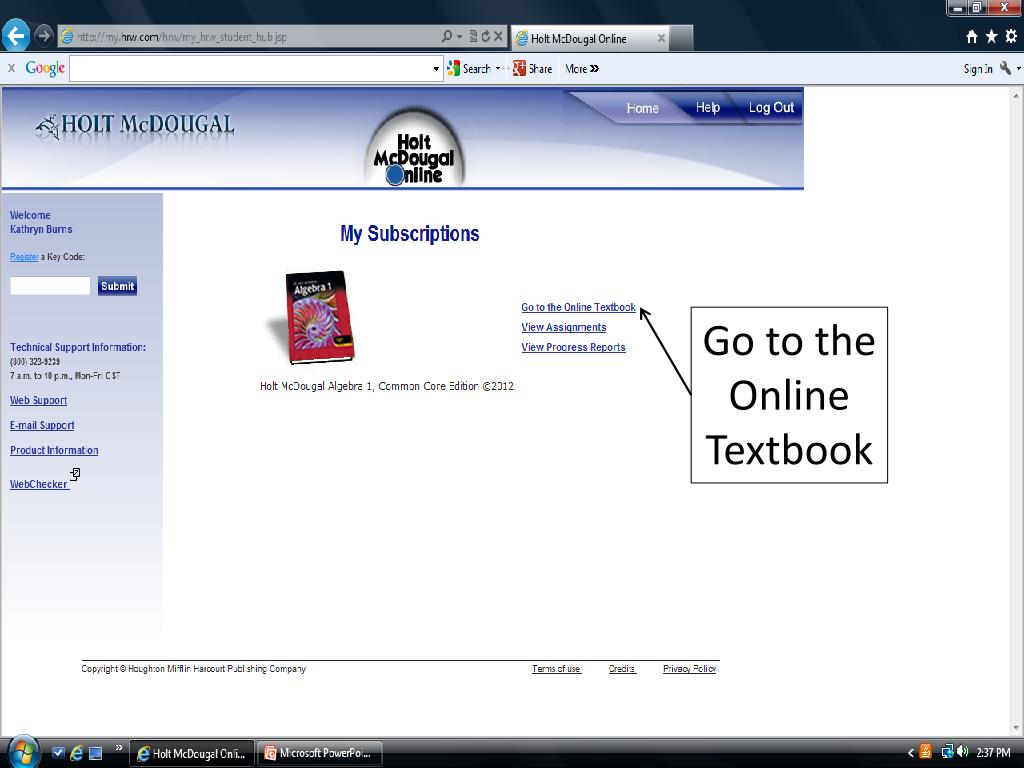Click the Holt McDougal logo in banner
1024x768 pixels.
point(135,125)
